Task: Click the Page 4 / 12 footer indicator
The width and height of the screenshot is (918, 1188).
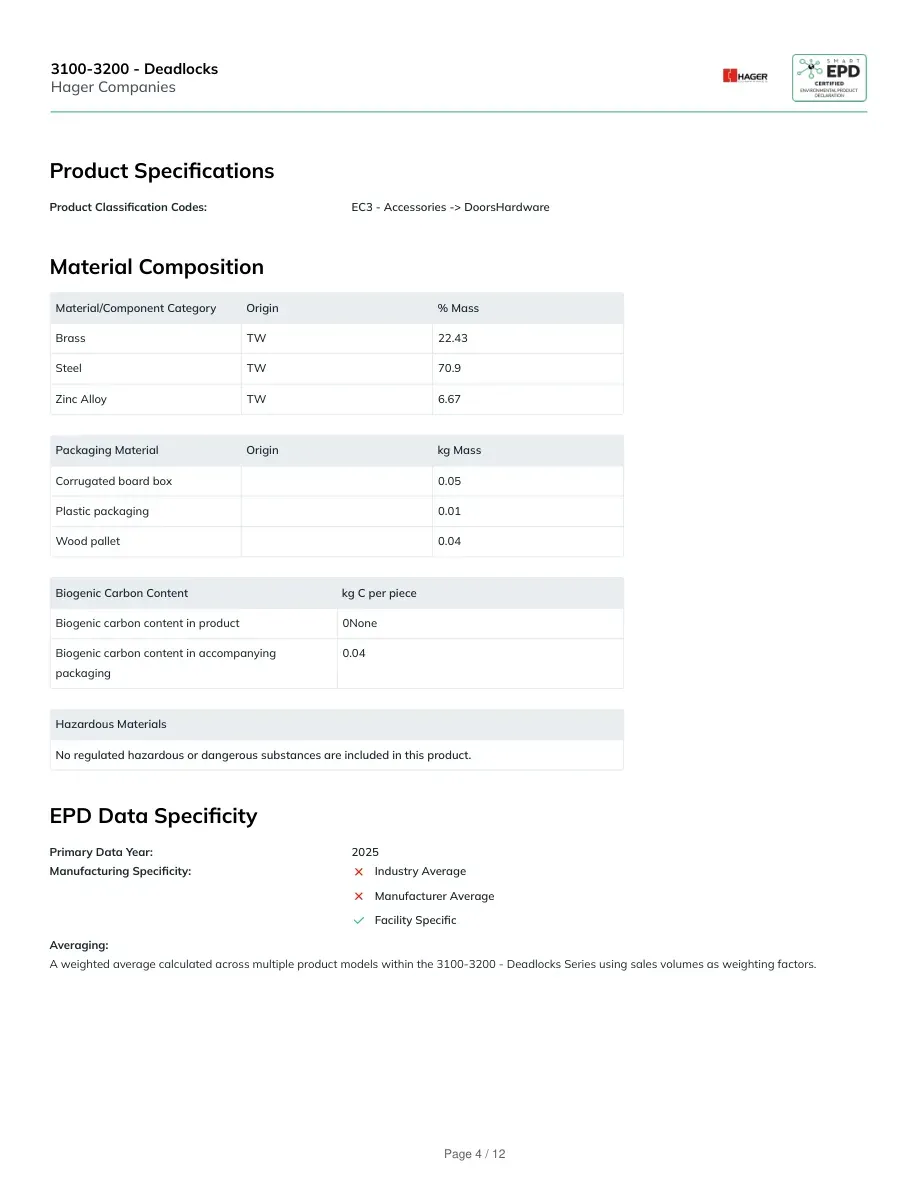Action: click(x=474, y=1154)
